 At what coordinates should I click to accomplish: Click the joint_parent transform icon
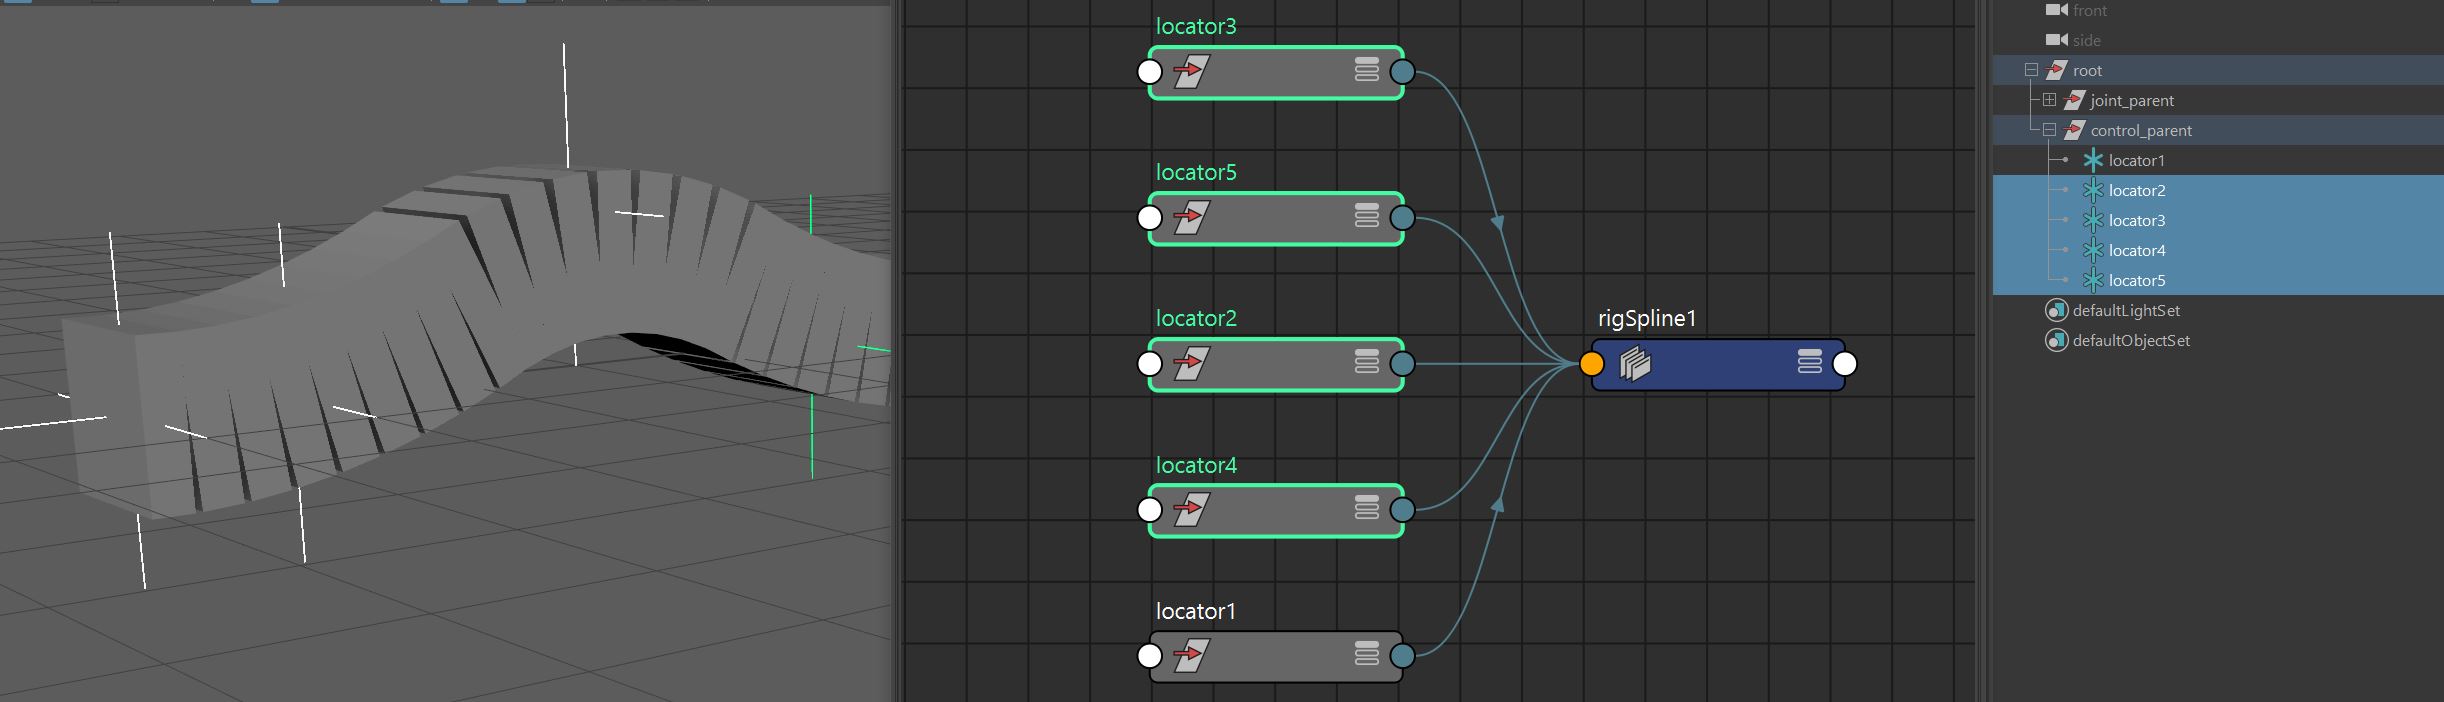coord(2074,100)
